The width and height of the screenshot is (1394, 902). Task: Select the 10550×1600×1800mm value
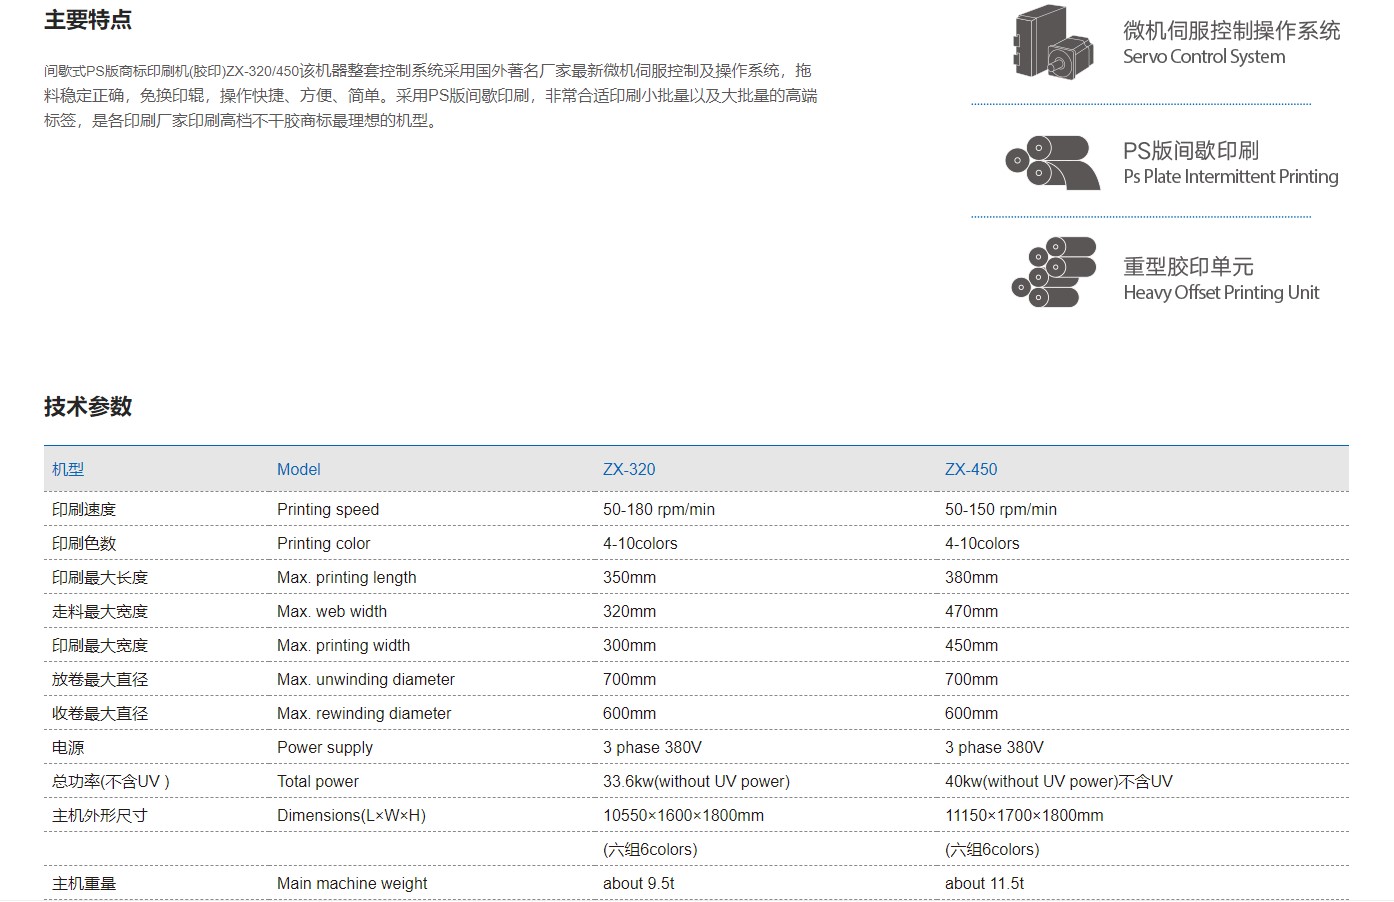pos(683,815)
